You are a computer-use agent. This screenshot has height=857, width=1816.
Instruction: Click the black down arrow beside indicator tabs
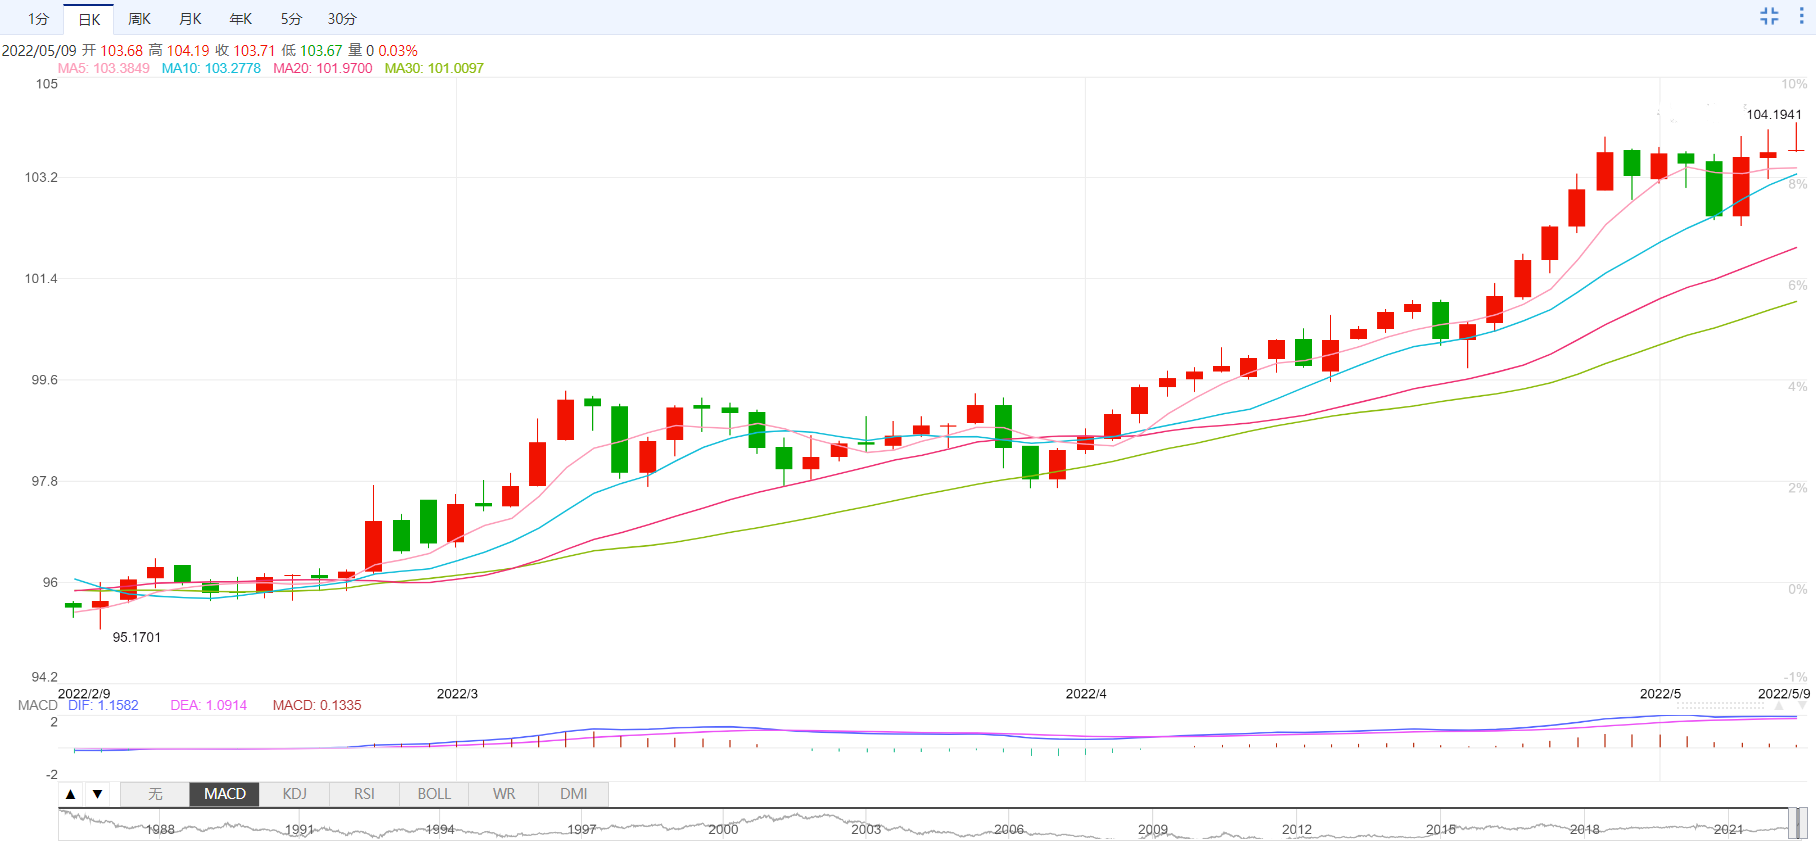97,794
